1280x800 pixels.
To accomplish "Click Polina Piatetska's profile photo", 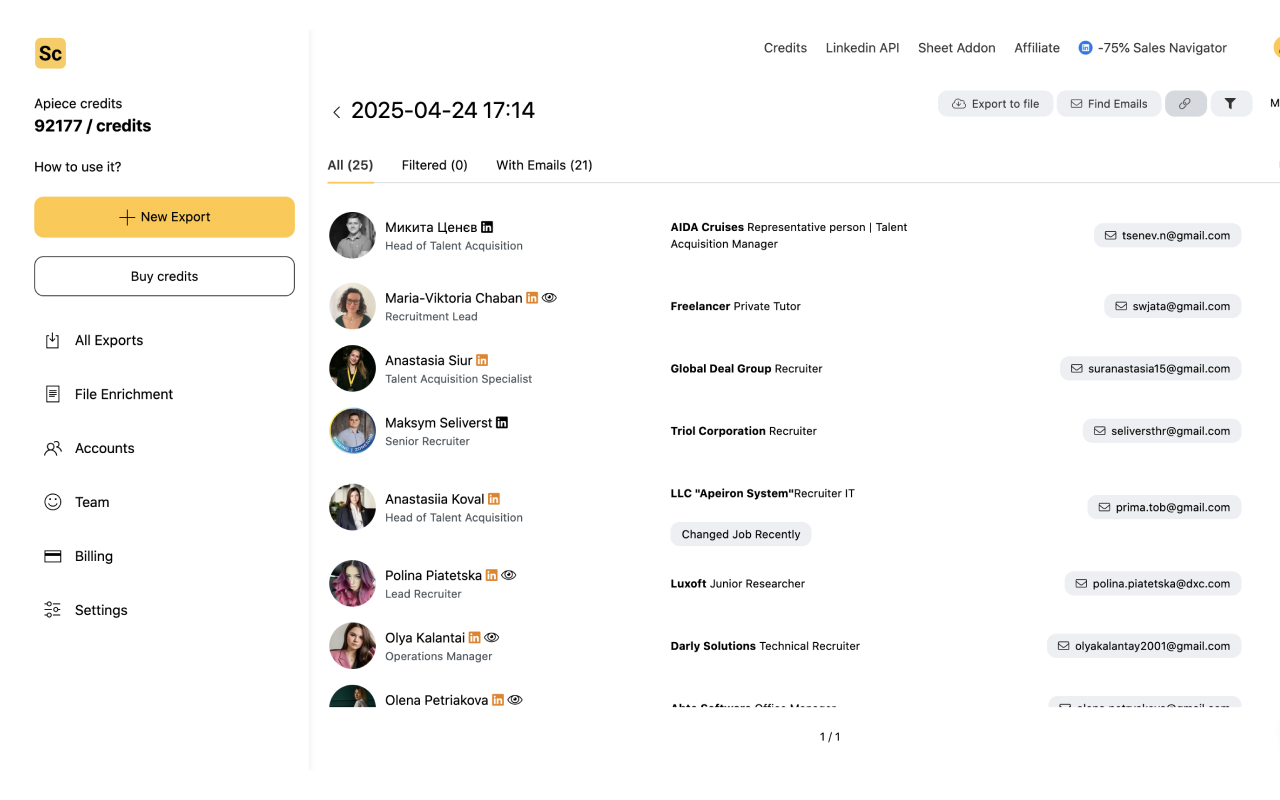I will pos(352,583).
